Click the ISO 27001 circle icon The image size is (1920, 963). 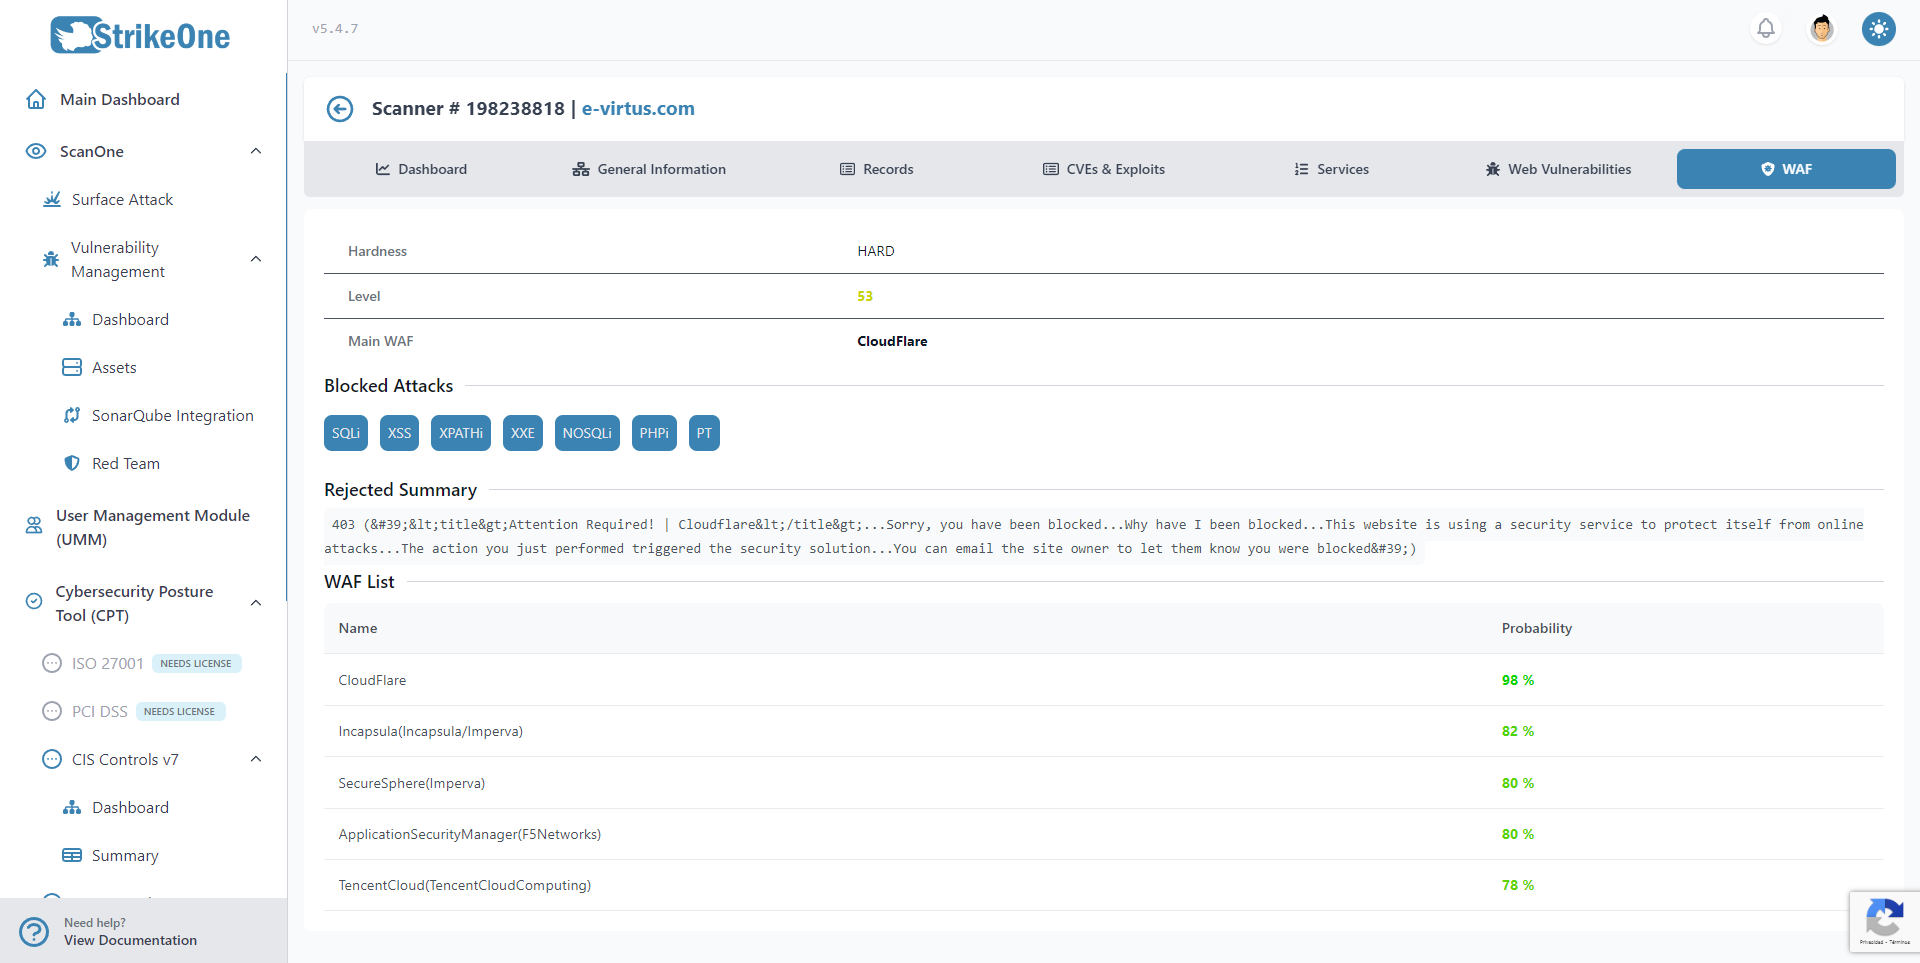pos(52,663)
